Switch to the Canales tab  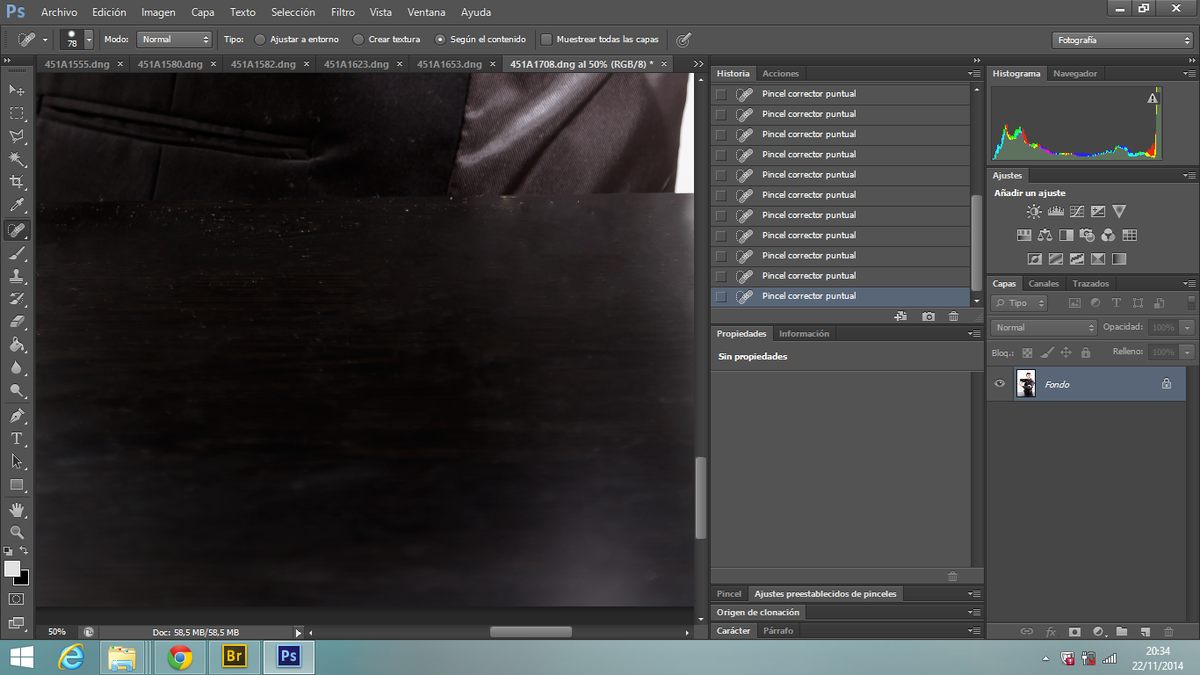[x=1044, y=283]
